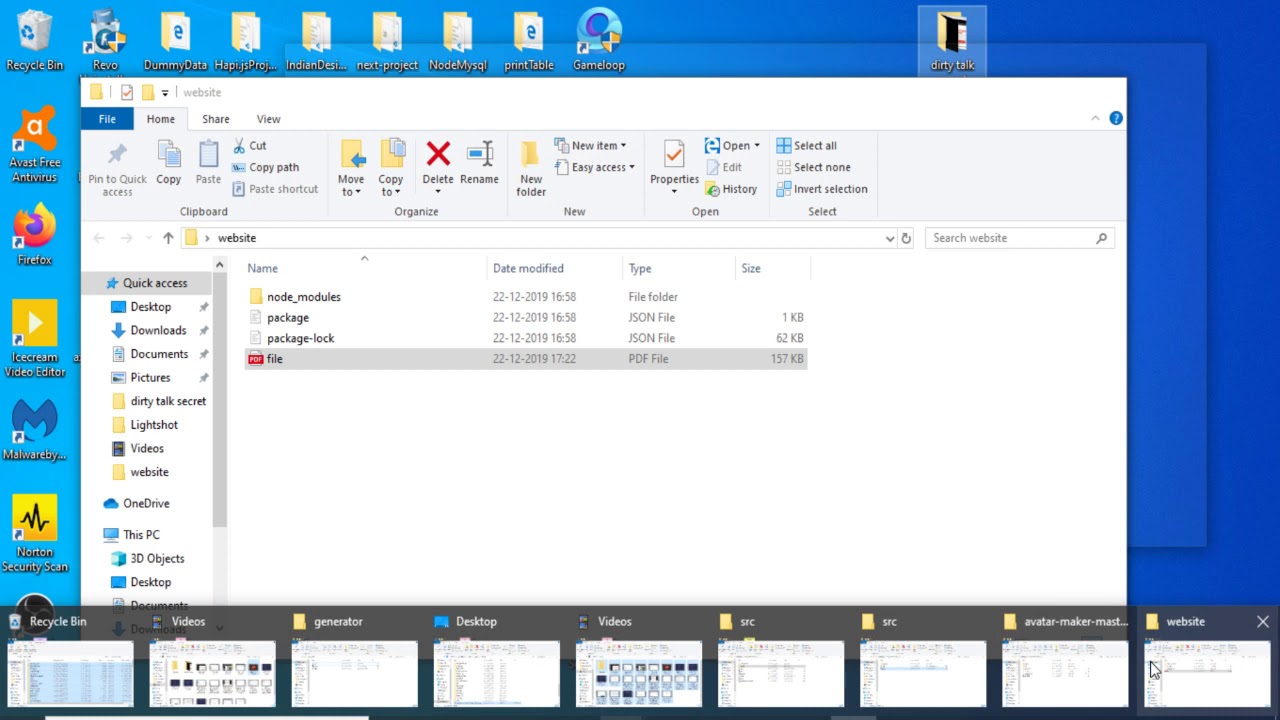Go up one folder level

168,238
